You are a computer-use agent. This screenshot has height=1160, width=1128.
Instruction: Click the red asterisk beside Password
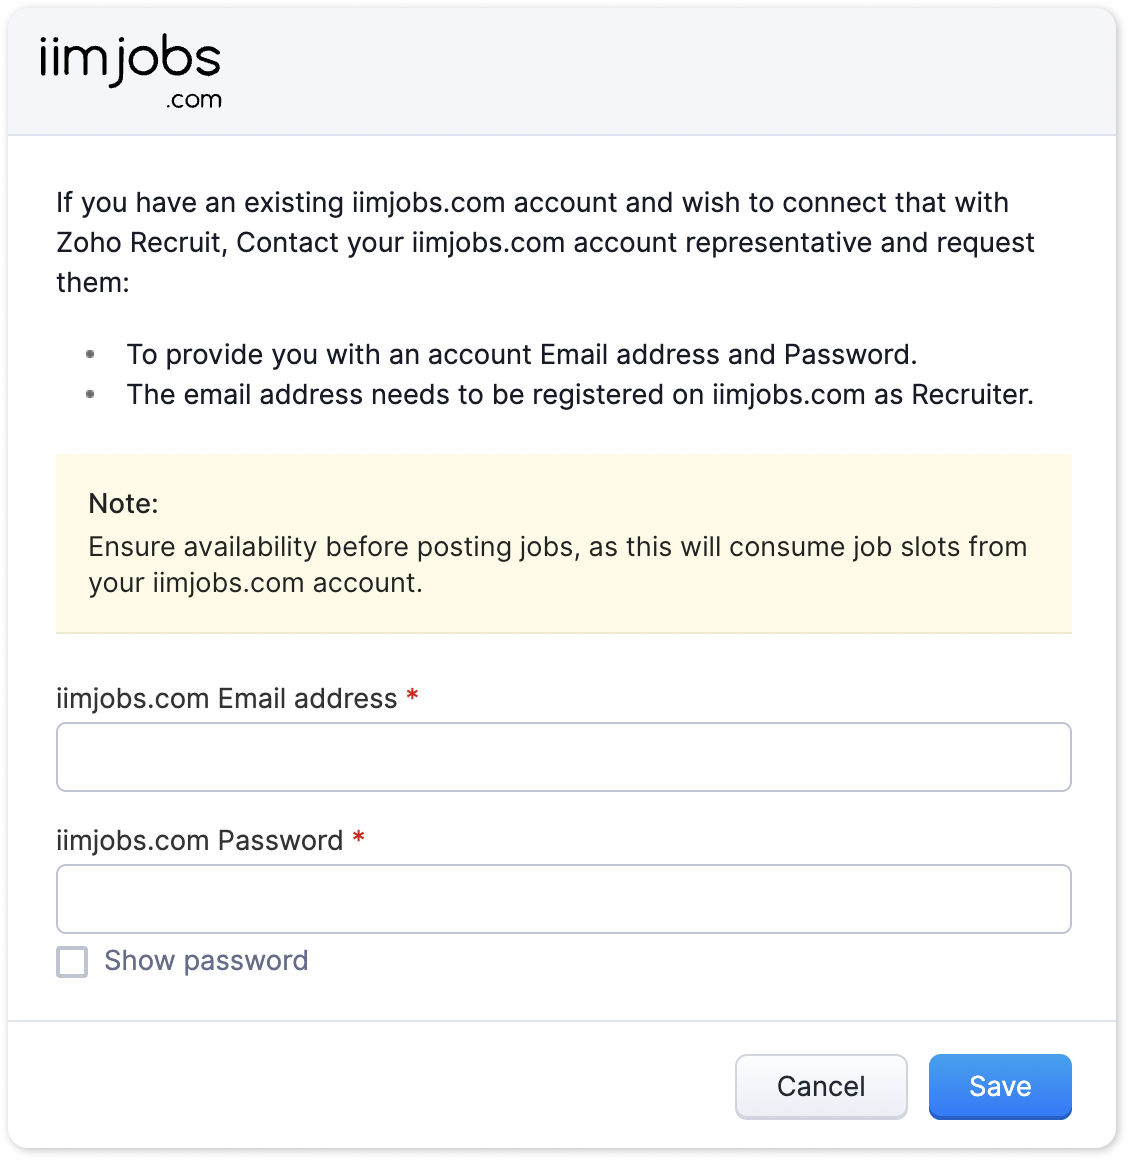coord(358,839)
